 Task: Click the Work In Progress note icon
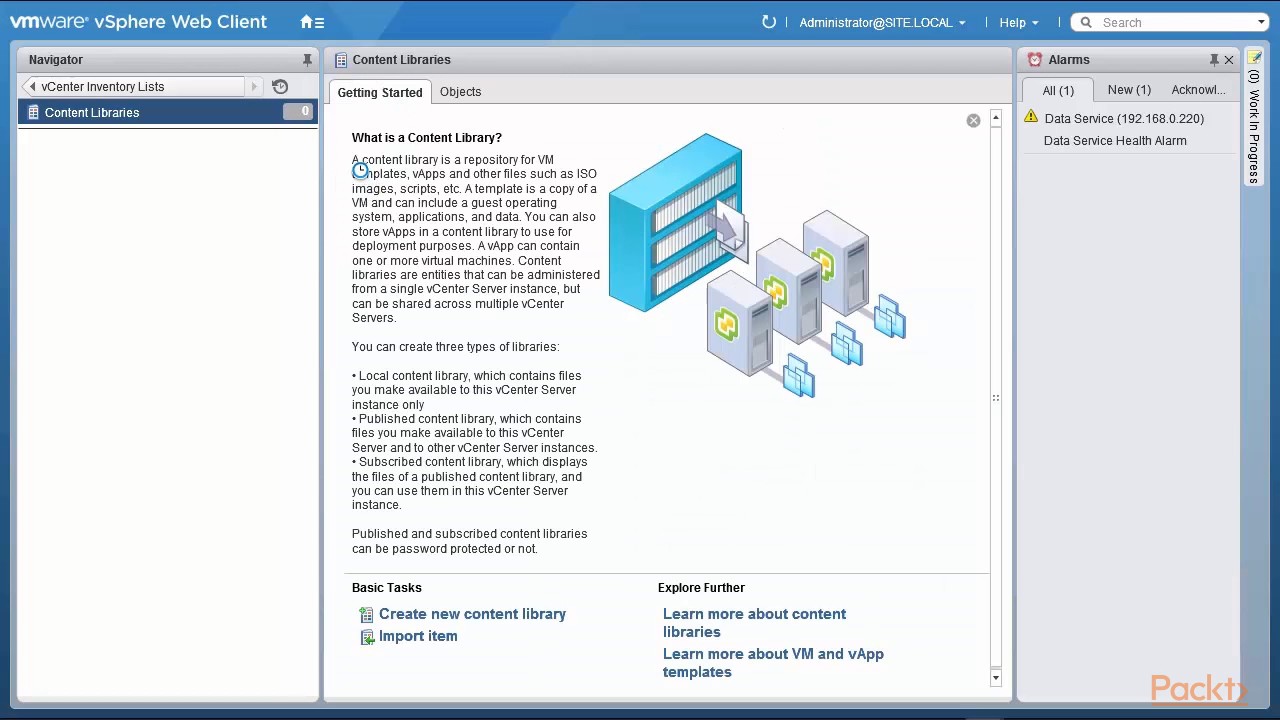(1254, 58)
